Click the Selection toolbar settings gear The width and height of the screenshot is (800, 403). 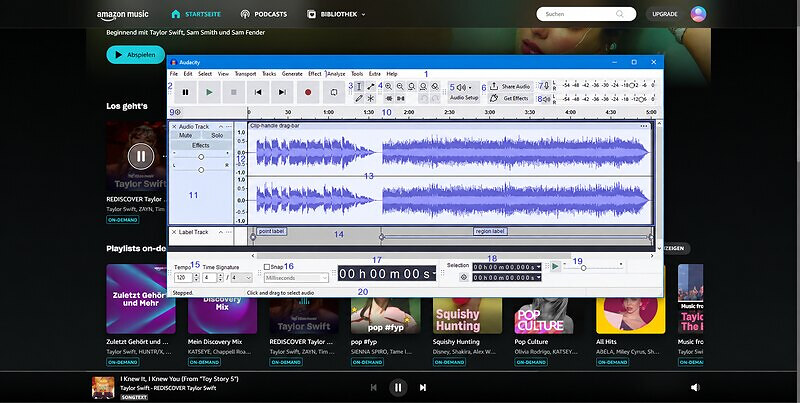point(464,278)
